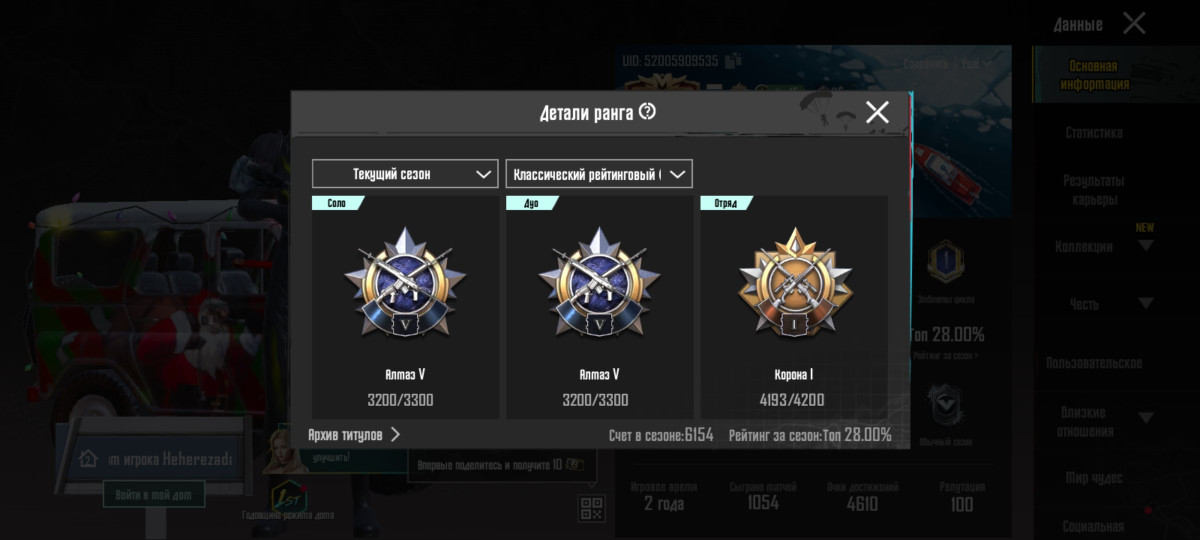Open the Пользовательское menu item
The image size is (1200, 540).
click(x=1094, y=362)
